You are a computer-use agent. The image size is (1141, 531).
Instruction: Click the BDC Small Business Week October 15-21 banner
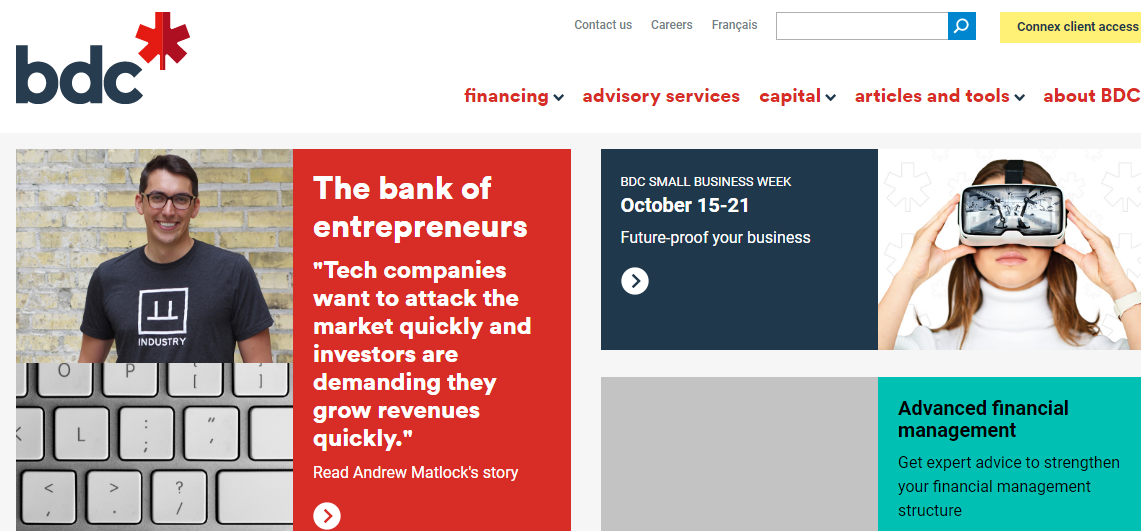[739, 205]
